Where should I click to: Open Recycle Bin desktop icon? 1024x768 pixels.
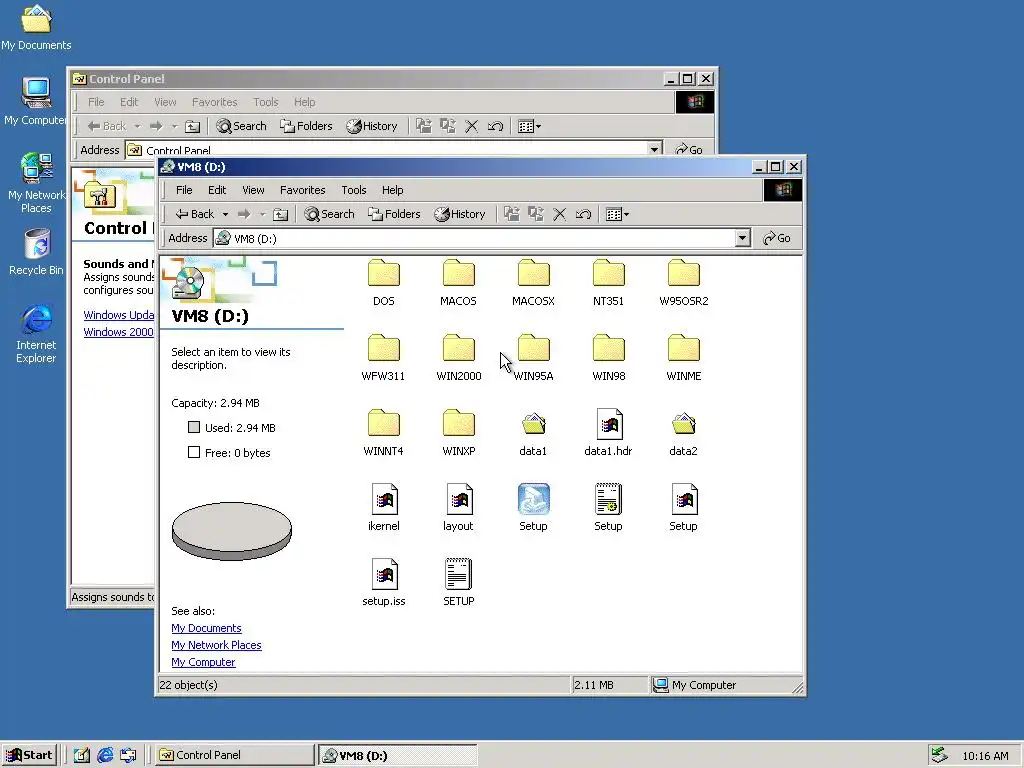point(37,252)
